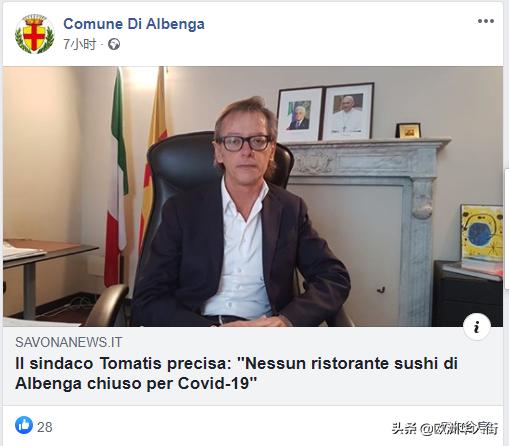
Task: Click the globe public-audience icon
Action: click(114, 44)
